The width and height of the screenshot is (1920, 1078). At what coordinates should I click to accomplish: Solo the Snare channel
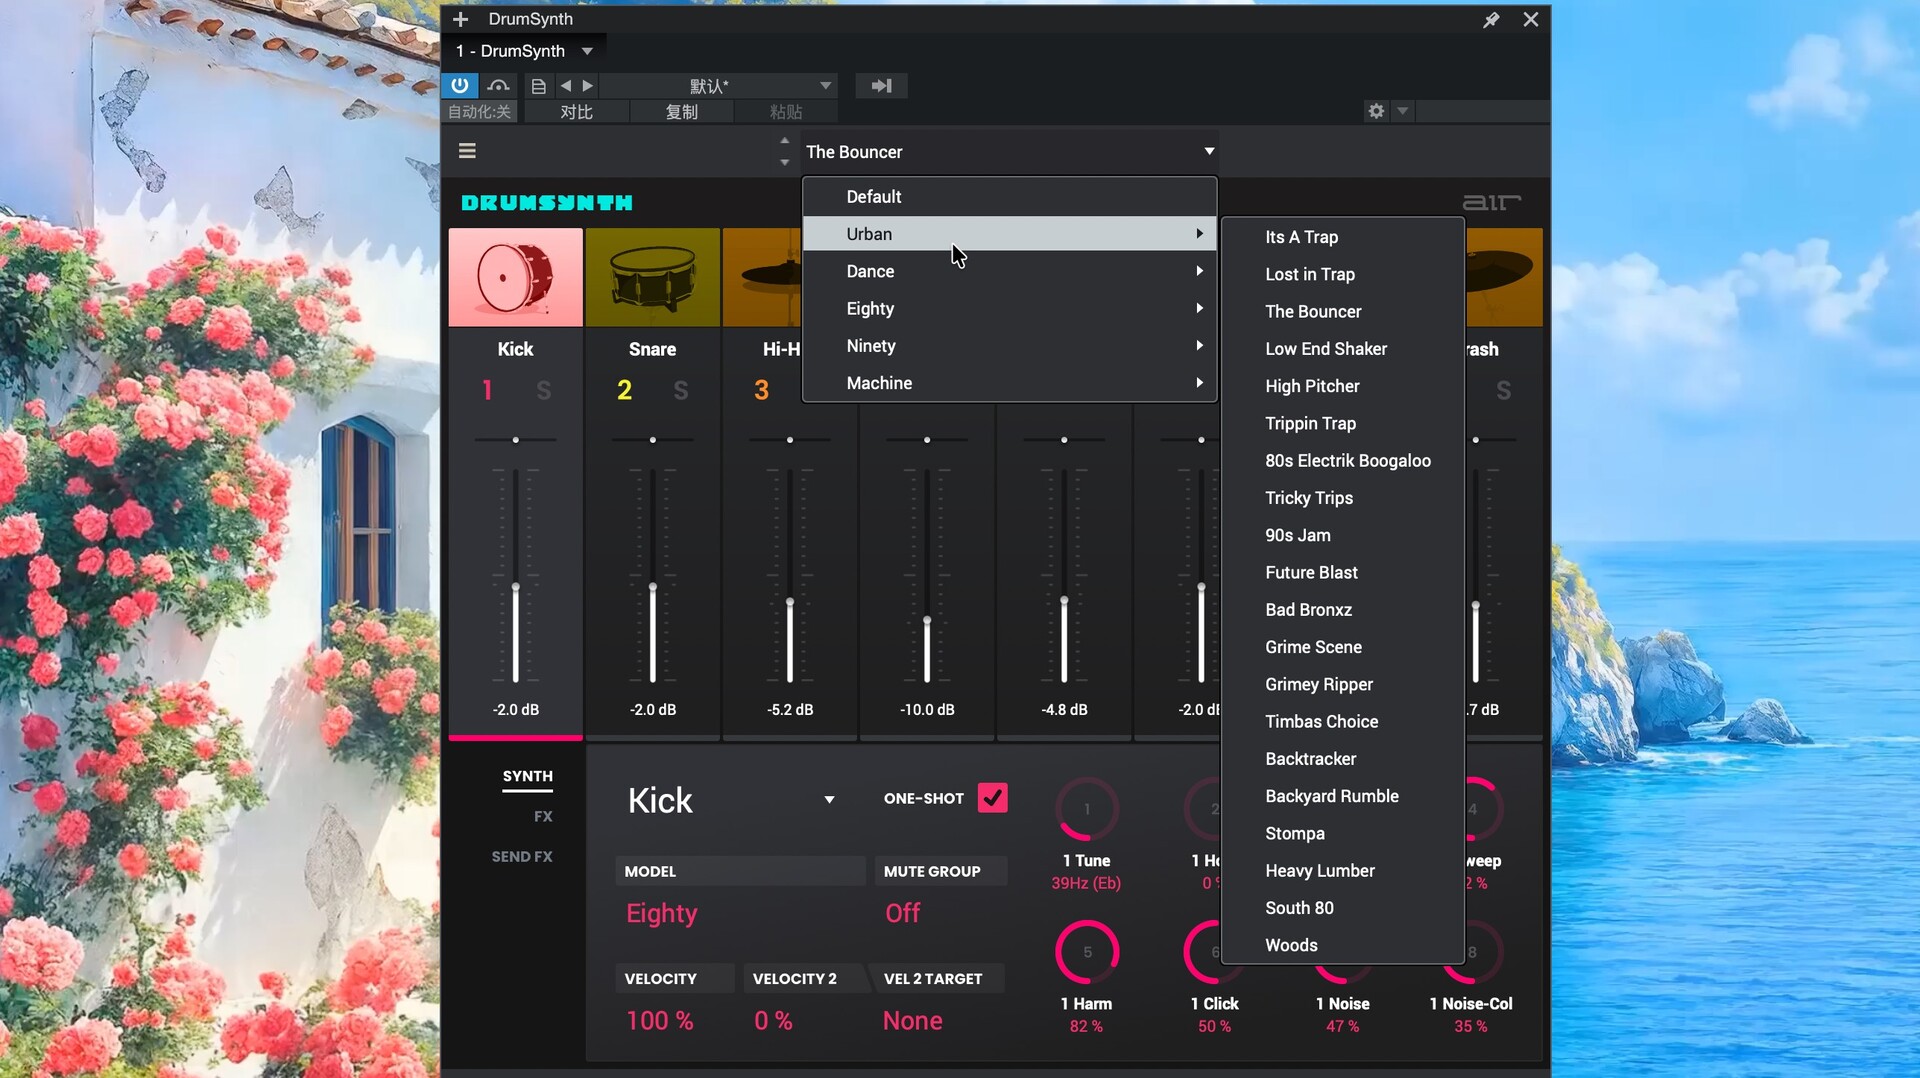(x=681, y=390)
